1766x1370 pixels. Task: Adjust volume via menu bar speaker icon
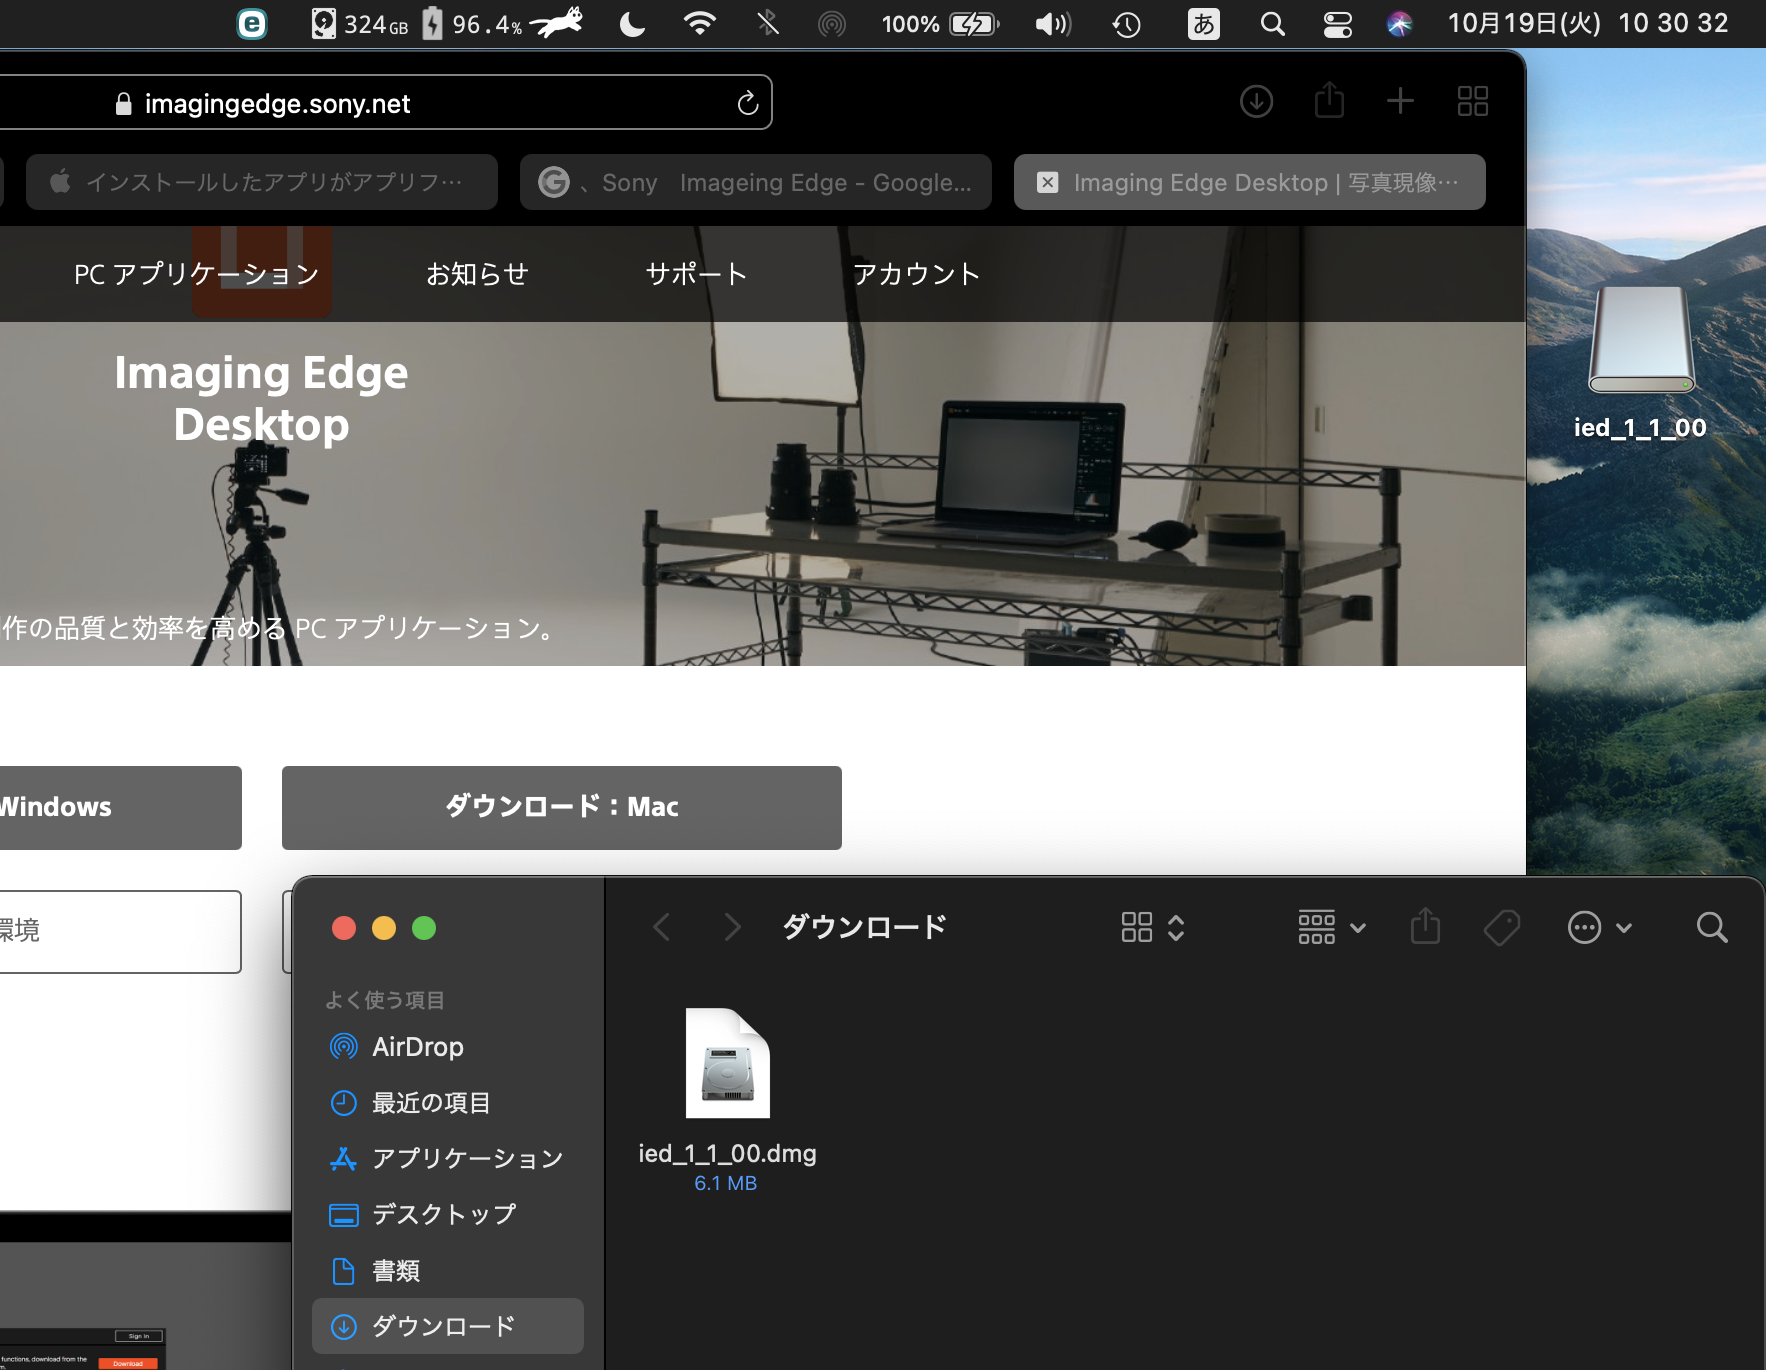(1052, 24)
